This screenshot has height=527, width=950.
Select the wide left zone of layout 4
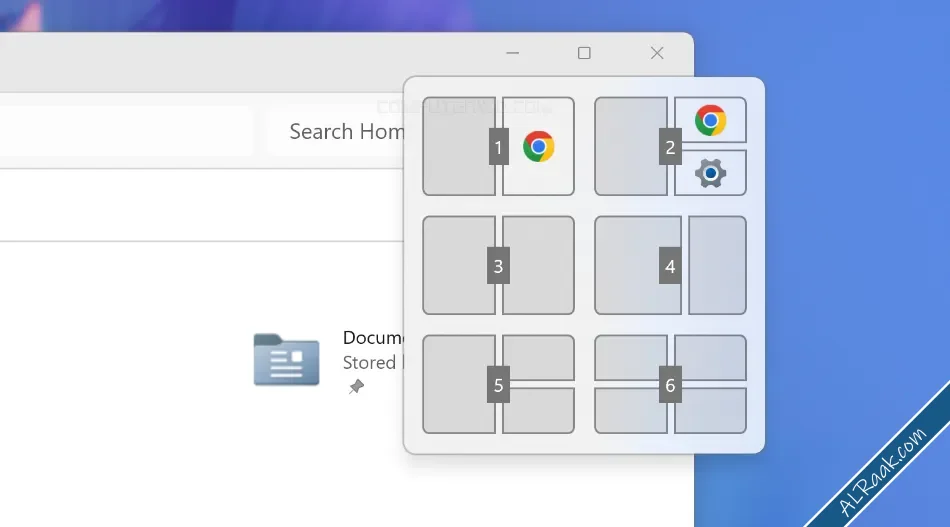(x=638, y=265)
